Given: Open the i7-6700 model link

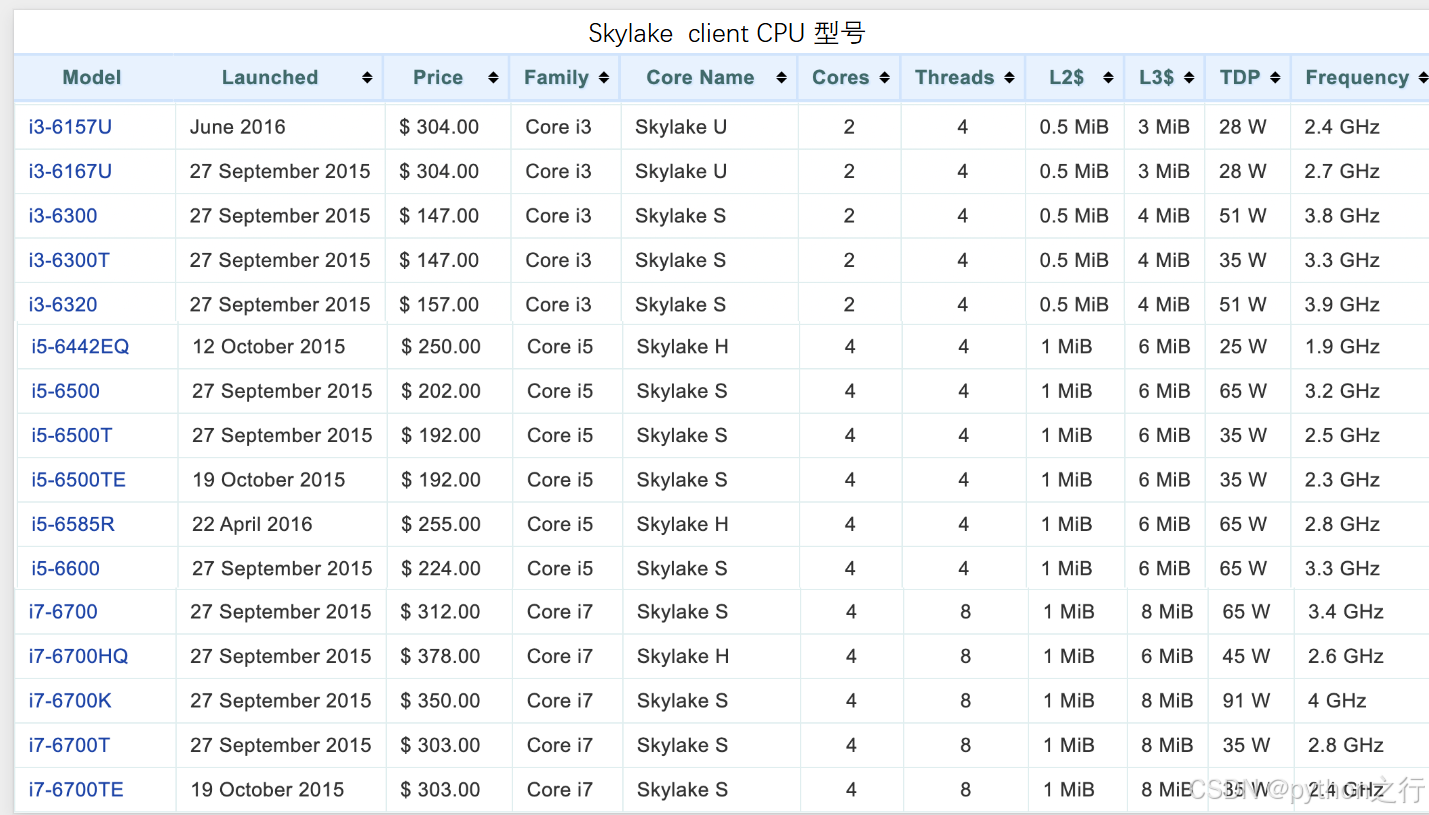Looking at the screenshot, I should pos(63,612).
